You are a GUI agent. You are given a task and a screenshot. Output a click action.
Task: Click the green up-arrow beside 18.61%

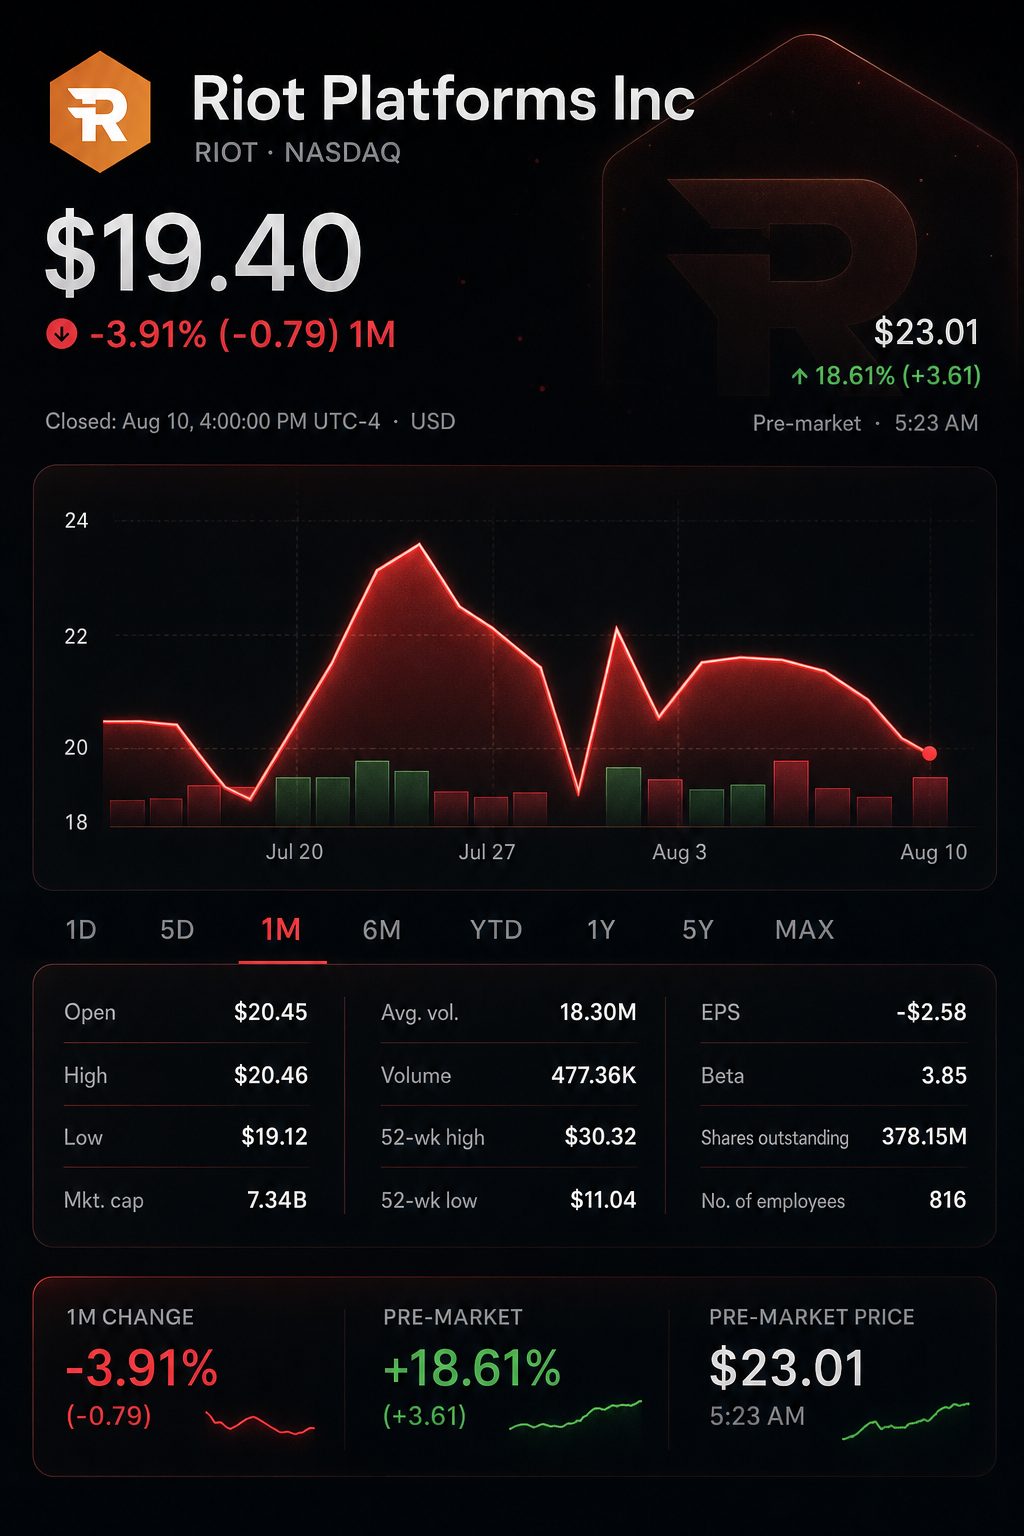799,376
